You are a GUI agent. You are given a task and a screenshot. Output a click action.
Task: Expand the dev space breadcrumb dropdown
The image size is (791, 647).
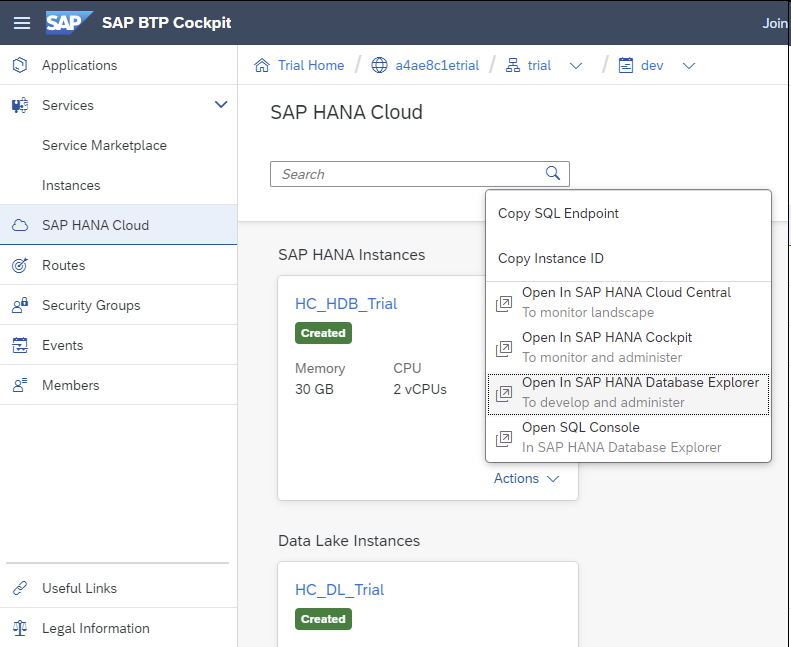pyautogui.click(x=688, y=65)
